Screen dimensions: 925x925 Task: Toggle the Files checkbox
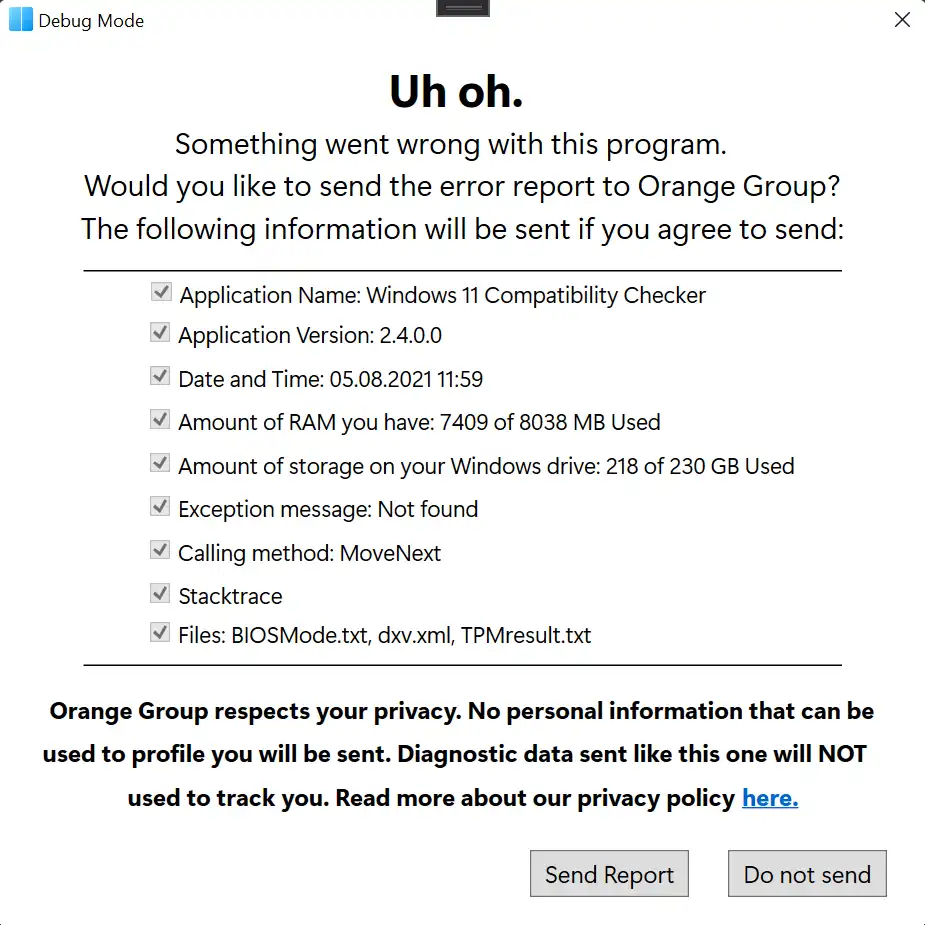[x=160, y=632]
